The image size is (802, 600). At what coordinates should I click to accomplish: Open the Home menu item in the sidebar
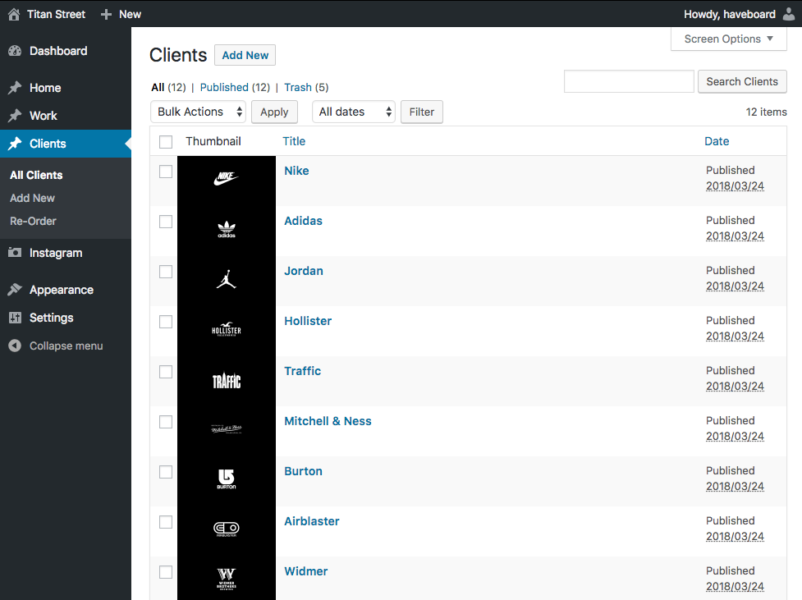(x=65, y=87)
